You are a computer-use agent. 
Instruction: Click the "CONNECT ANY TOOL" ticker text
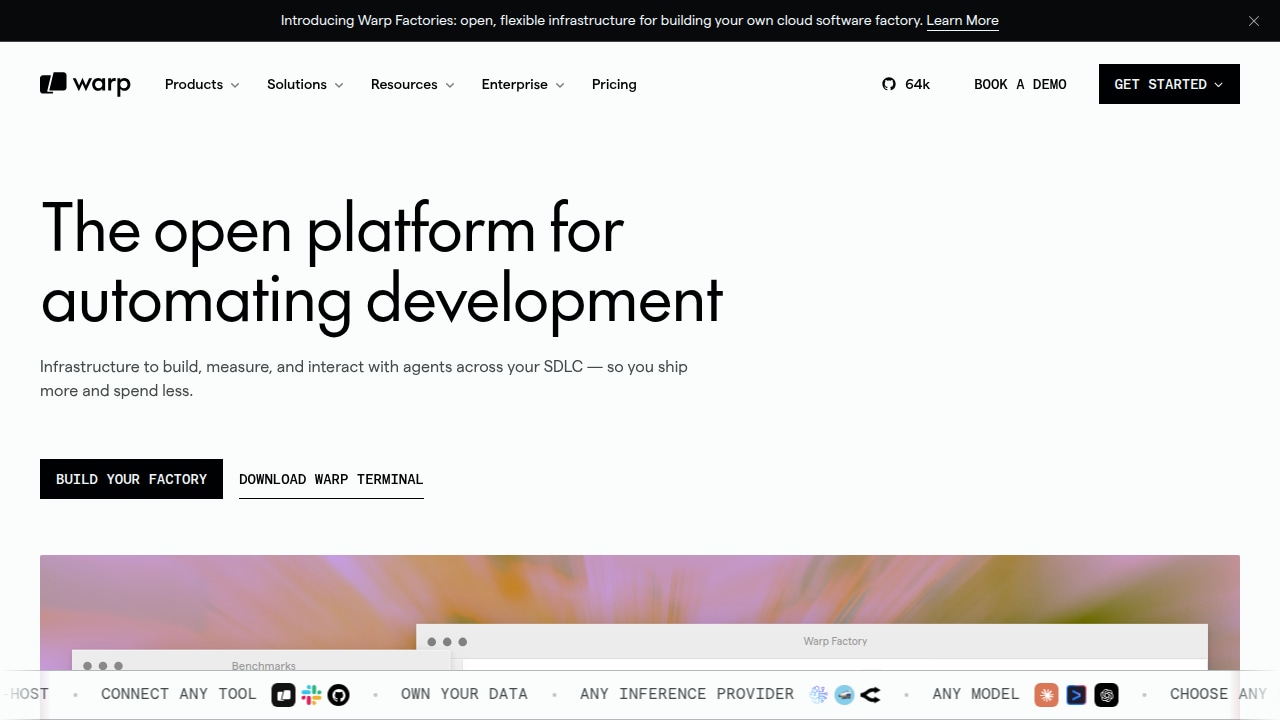[x=179, y=694]
